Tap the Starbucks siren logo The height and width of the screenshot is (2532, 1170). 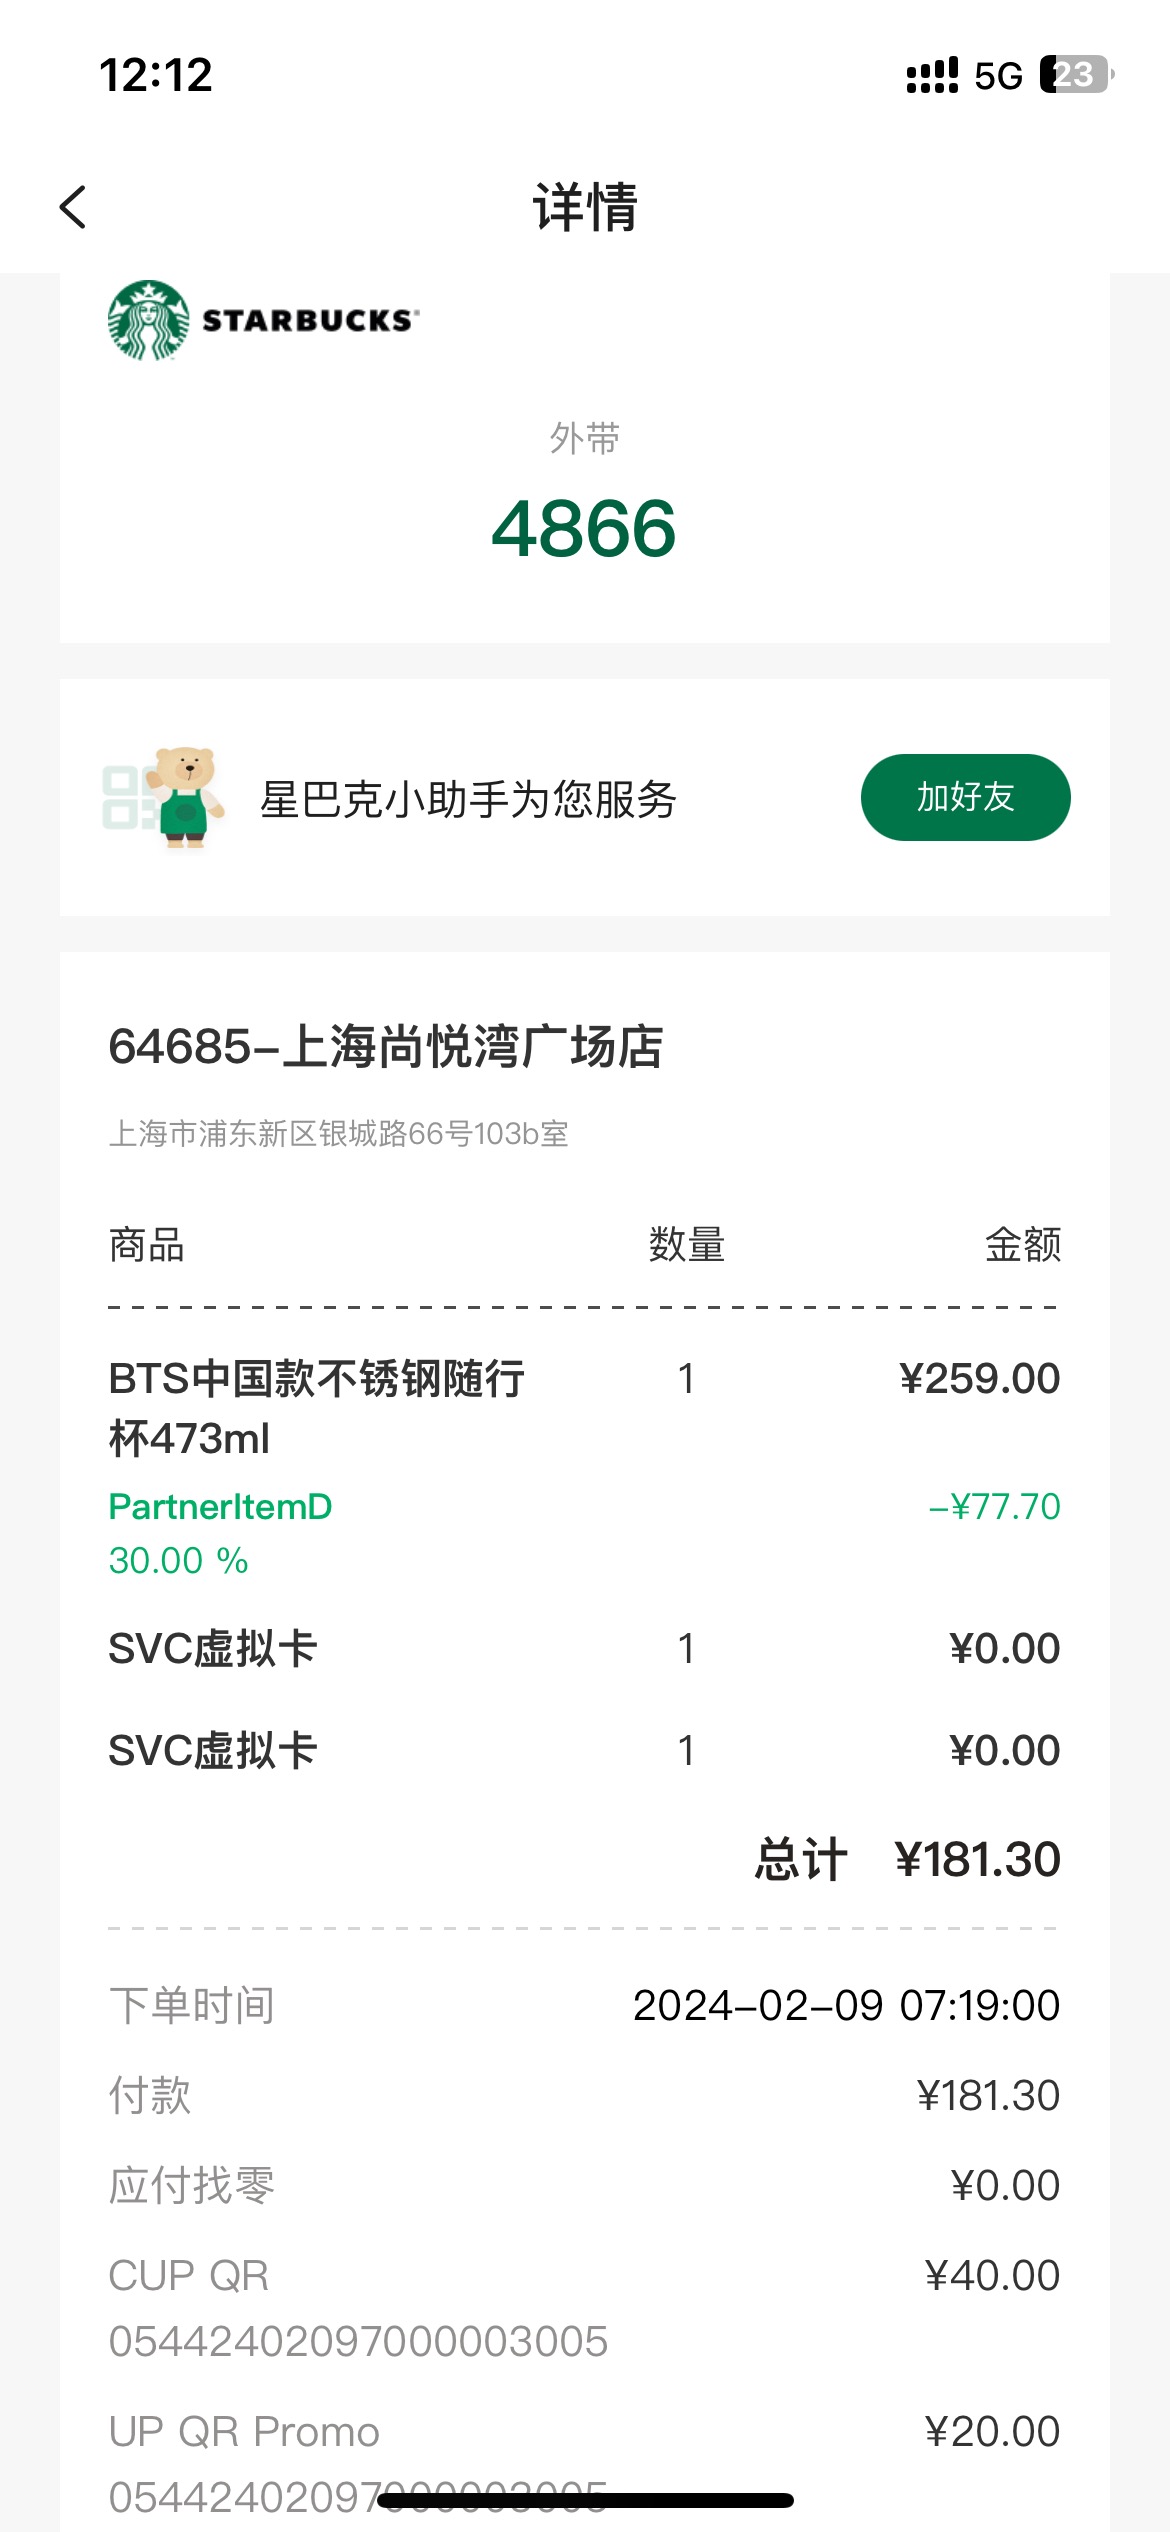[x=148, y=320]
